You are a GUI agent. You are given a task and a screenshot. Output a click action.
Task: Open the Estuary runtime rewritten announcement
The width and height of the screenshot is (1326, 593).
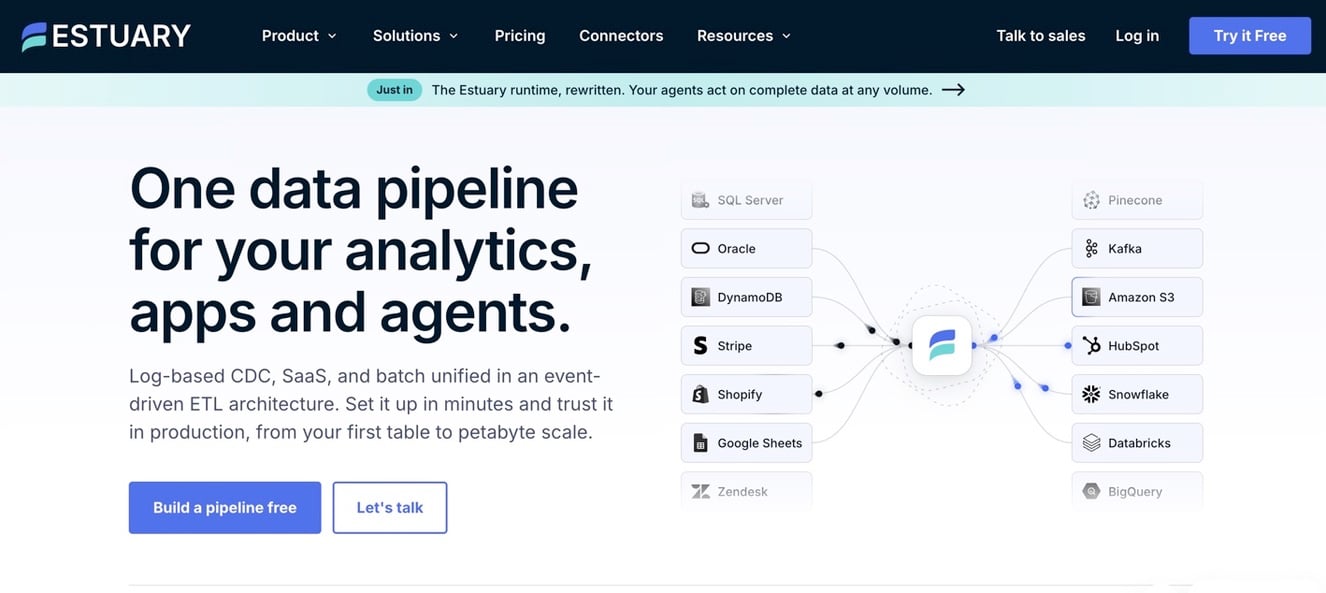tap(682, 90)
